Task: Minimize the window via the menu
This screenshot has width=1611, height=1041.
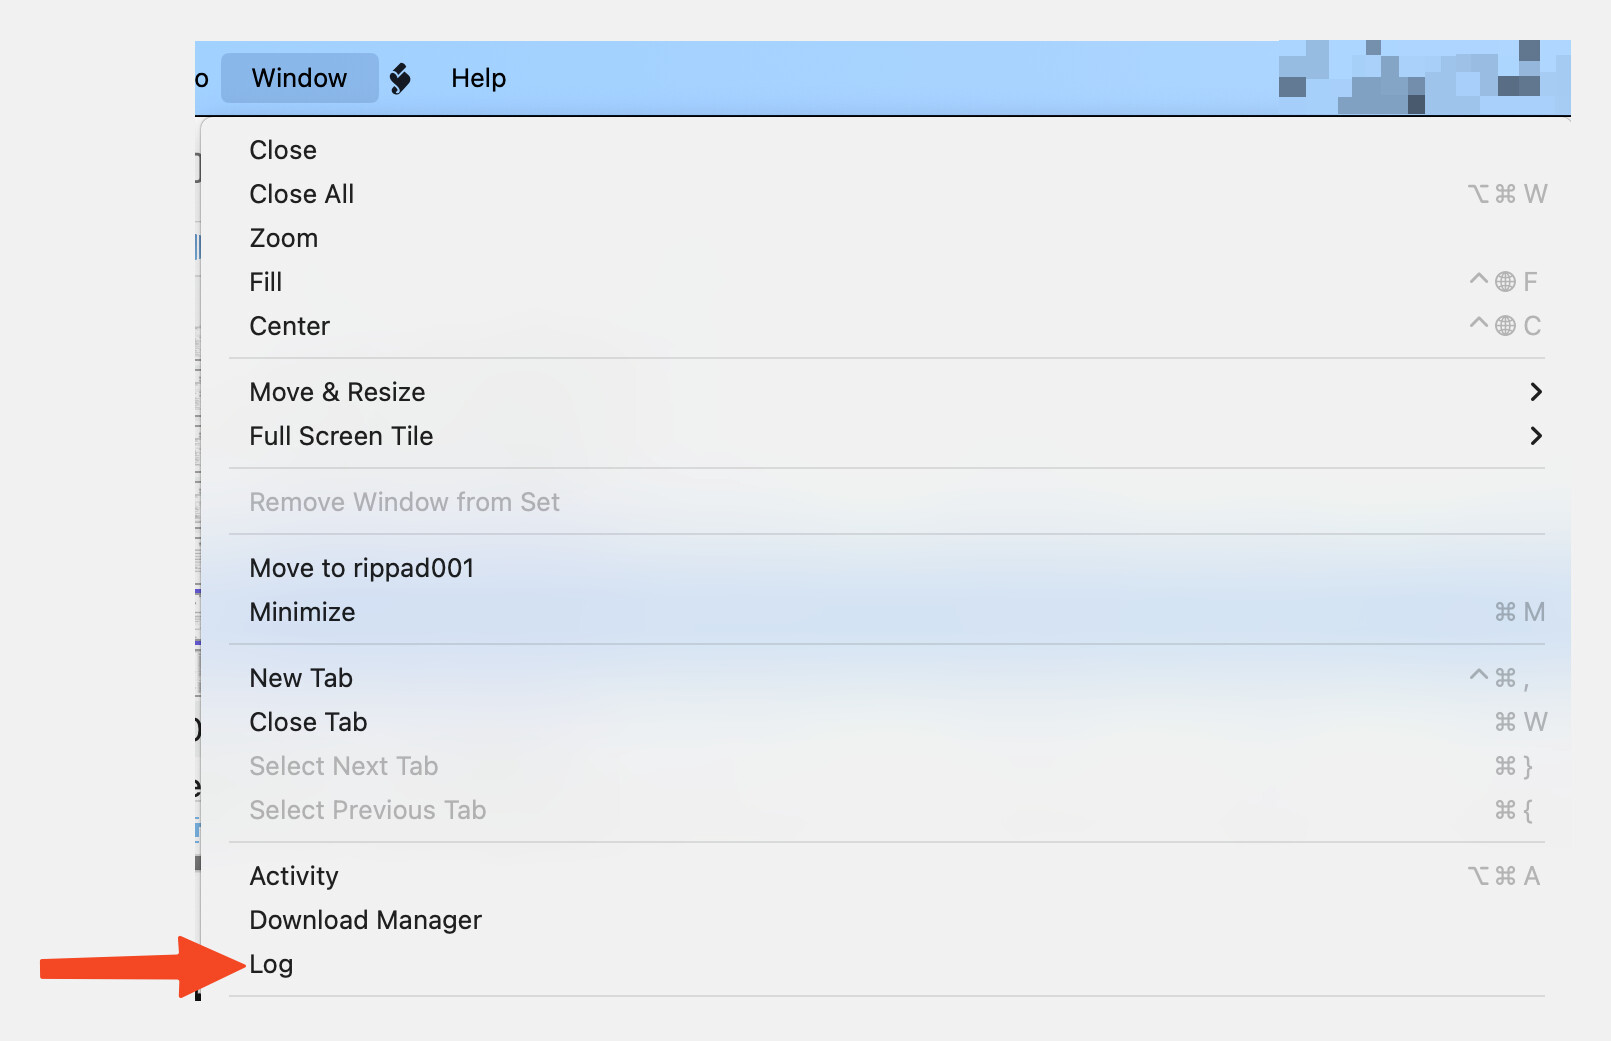Action: click(303, 612)
